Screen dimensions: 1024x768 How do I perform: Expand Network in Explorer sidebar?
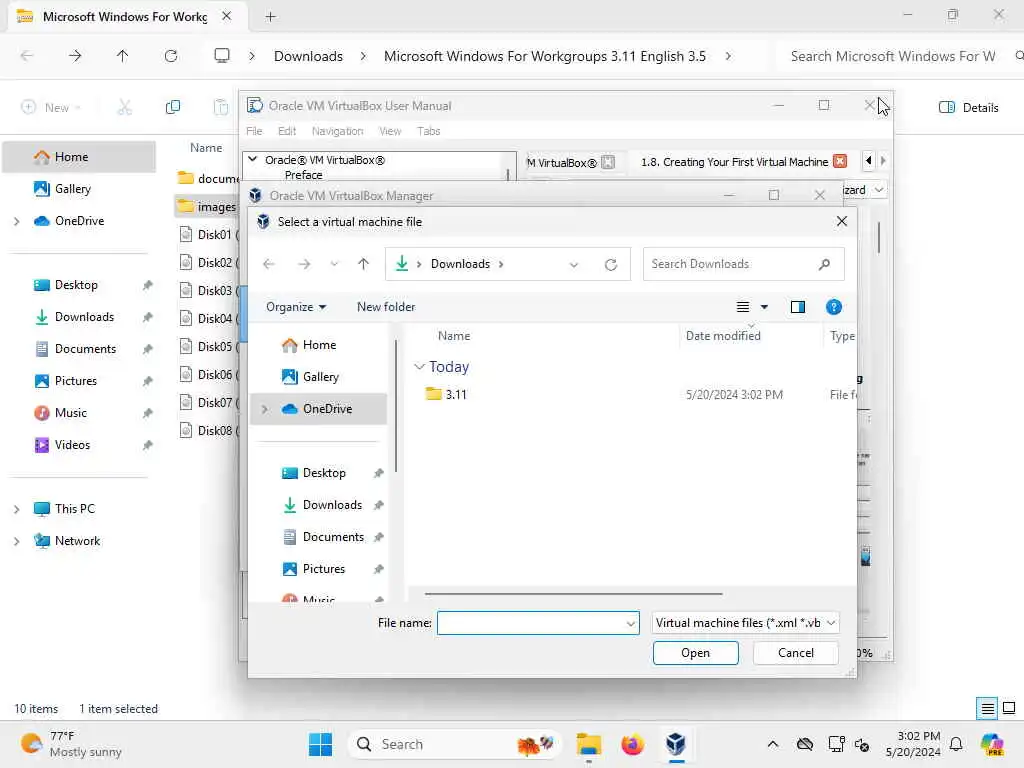pyautogui.click(x=17, y=541)
